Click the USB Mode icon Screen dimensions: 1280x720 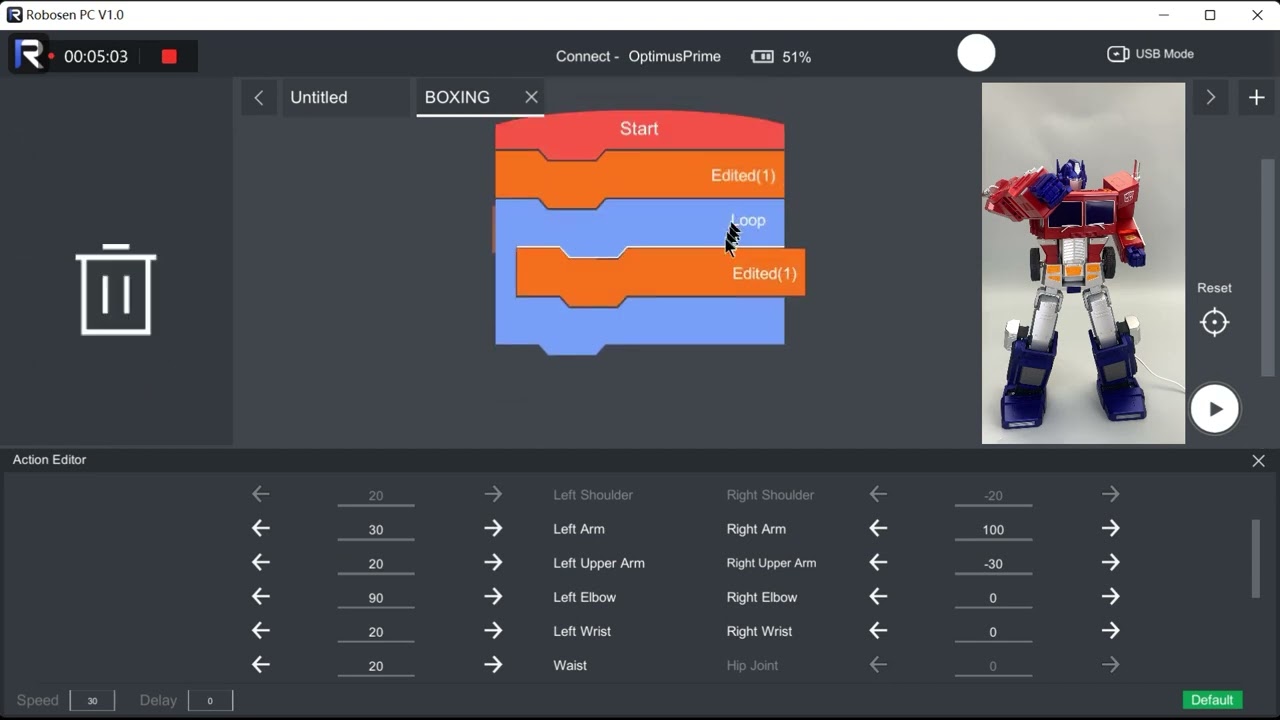[1118, 54]
